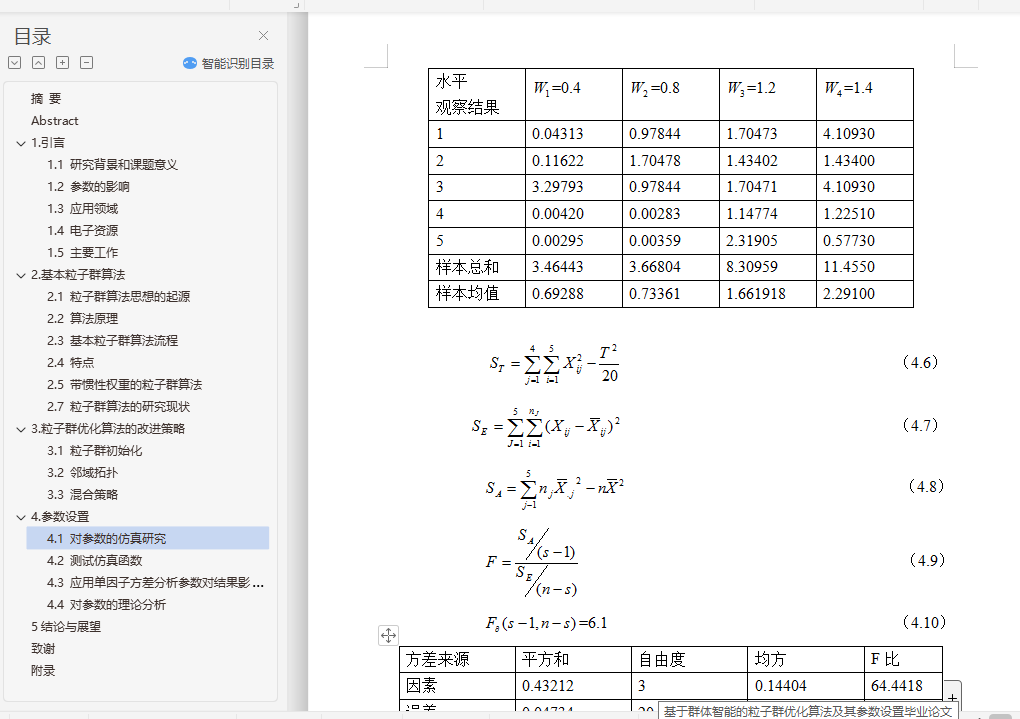This screenshot has width=1020, height=719.
Task: Go to 2.4 特点
Action: click(70, 362)
